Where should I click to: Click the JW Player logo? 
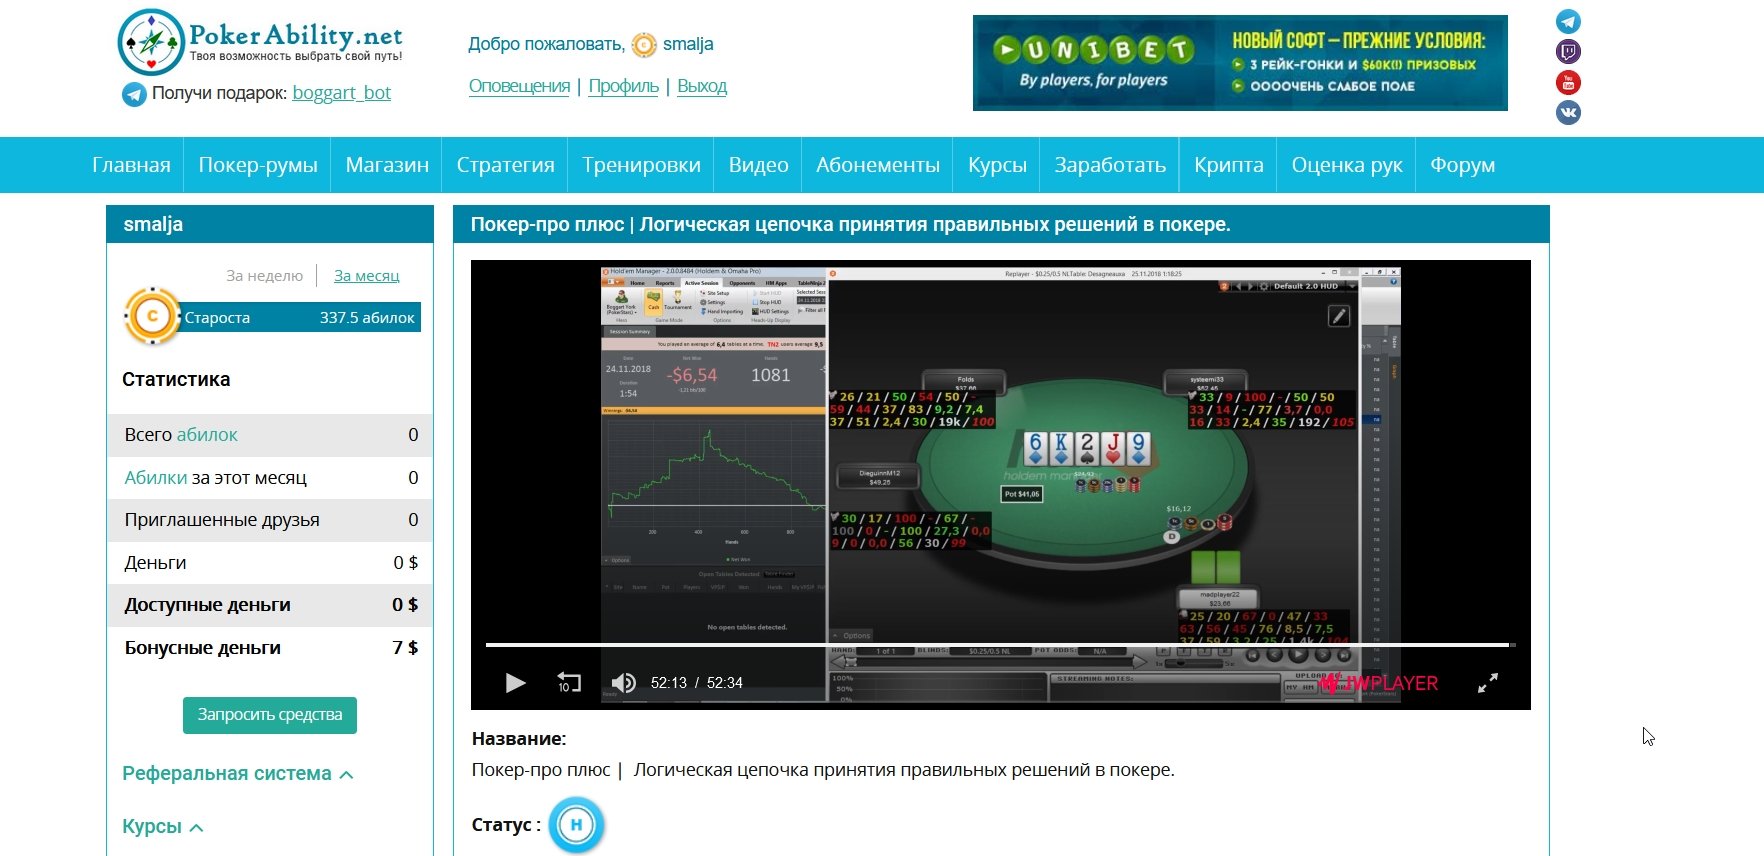[1379, 683]
